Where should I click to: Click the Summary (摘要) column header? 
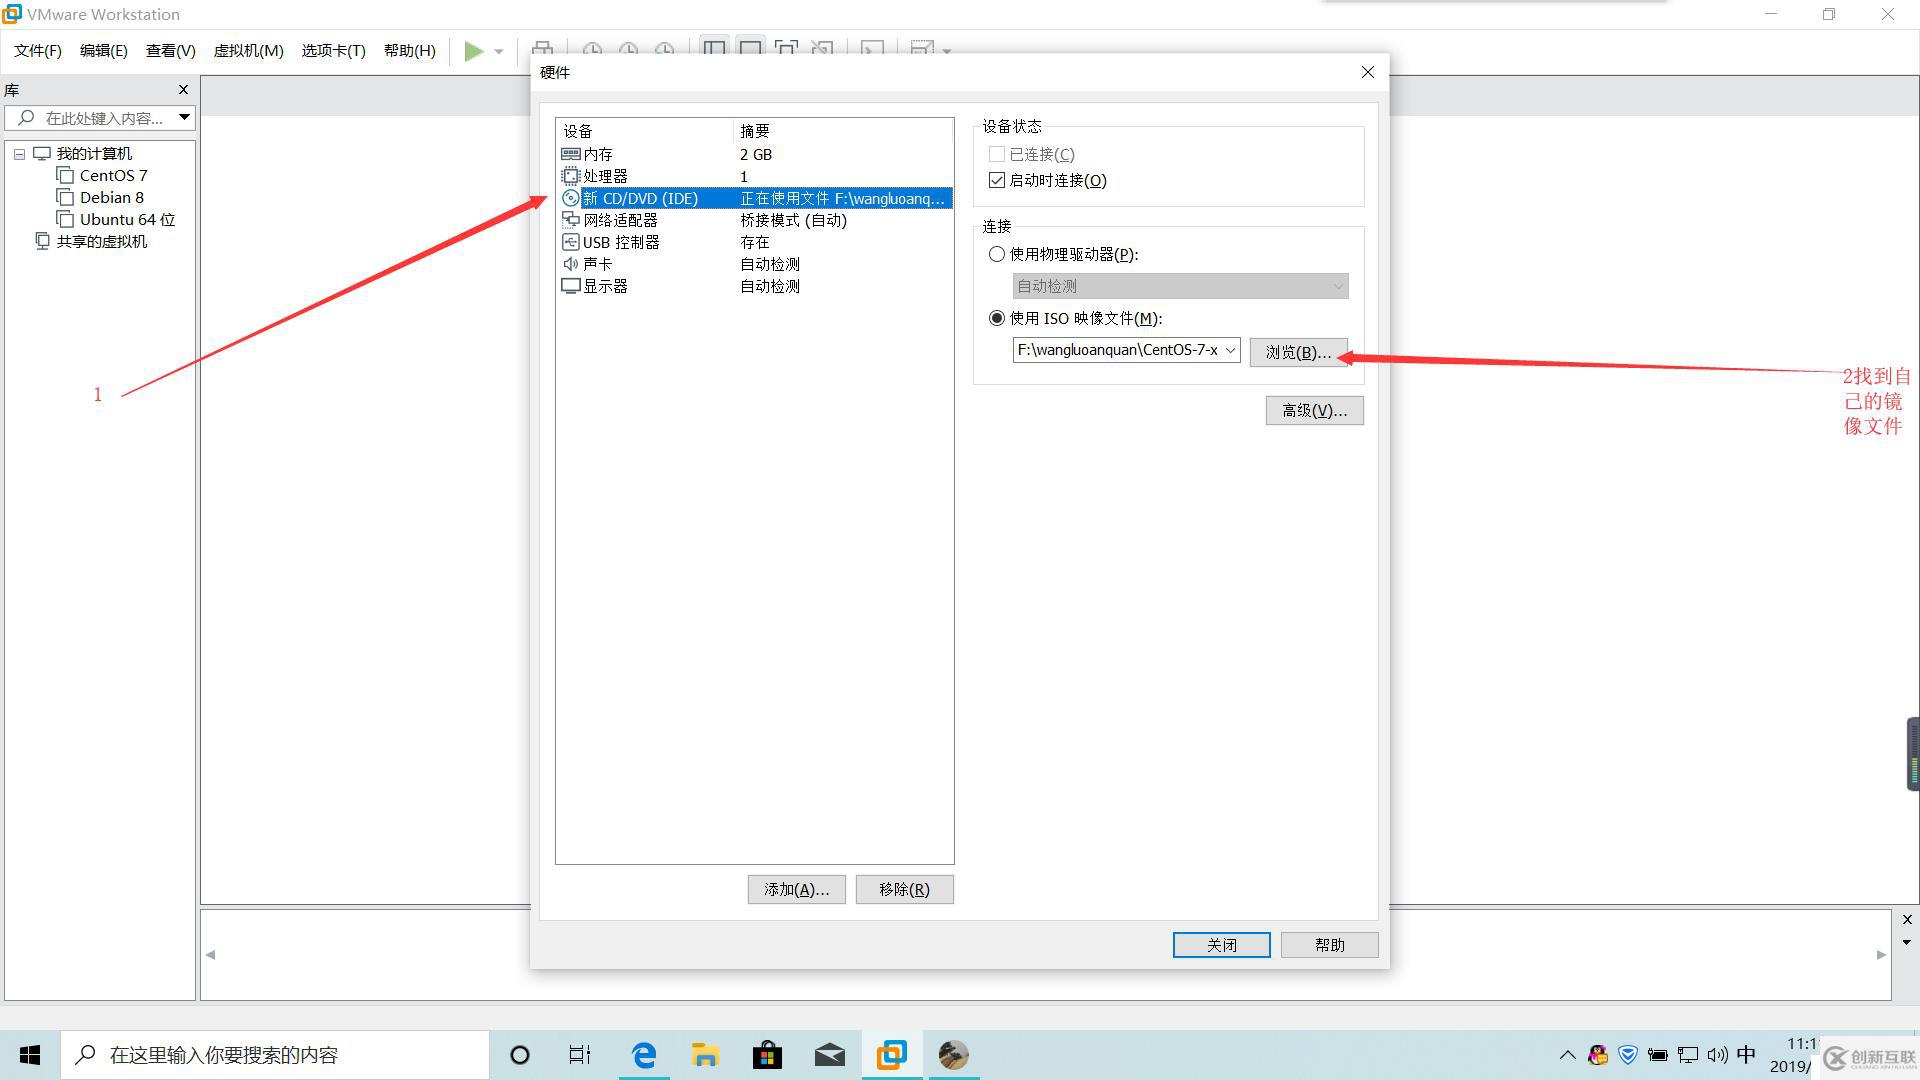(x=843, y=131)
